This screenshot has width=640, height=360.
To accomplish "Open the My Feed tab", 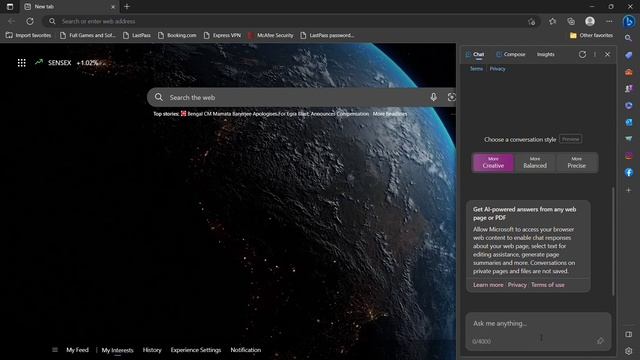I will [x=77, y=350].
